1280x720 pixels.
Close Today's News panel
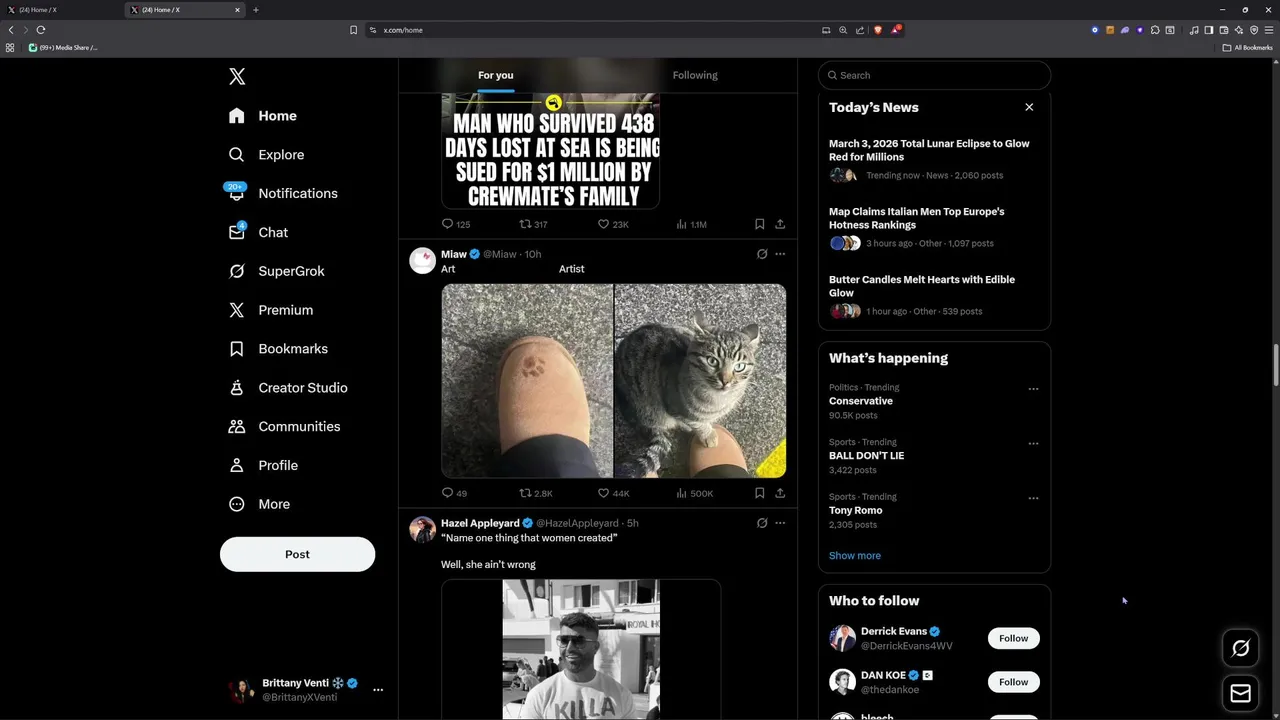click(x=1029, y=107)
